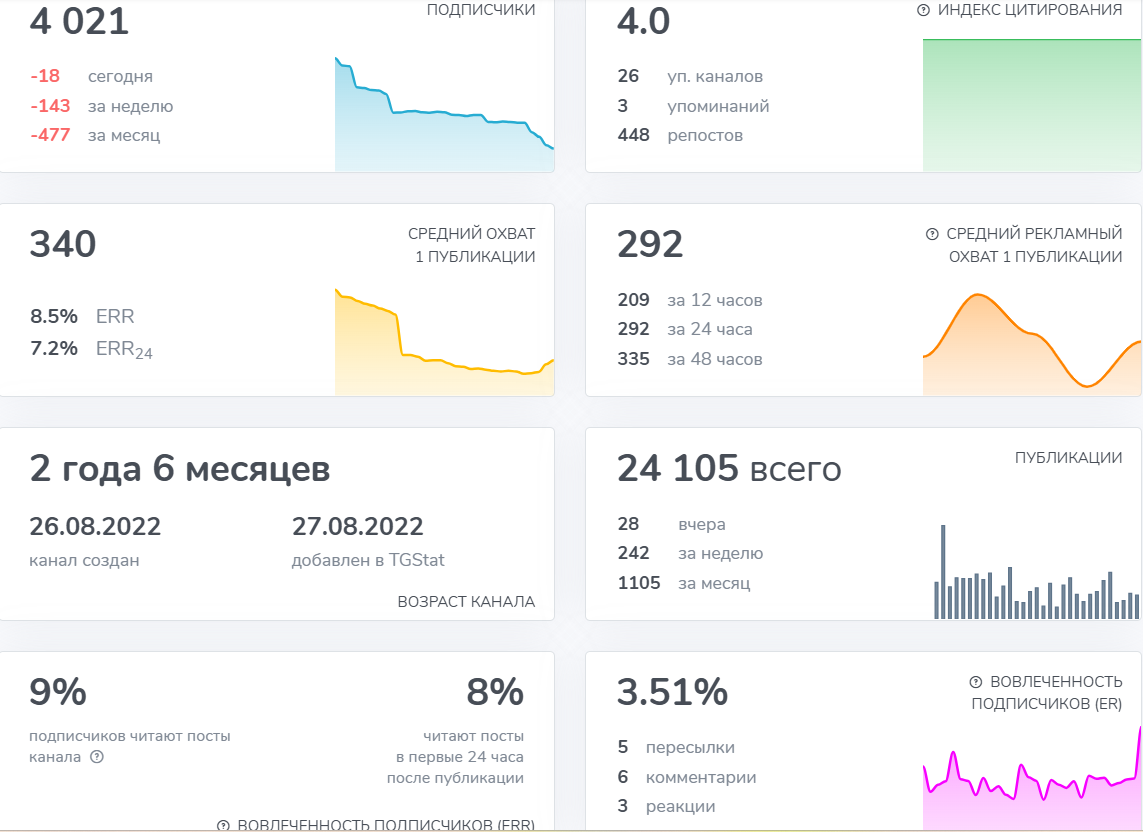Click the 8.5% ERR value
Screen dimensions: 1143x832
click(53, 315)
